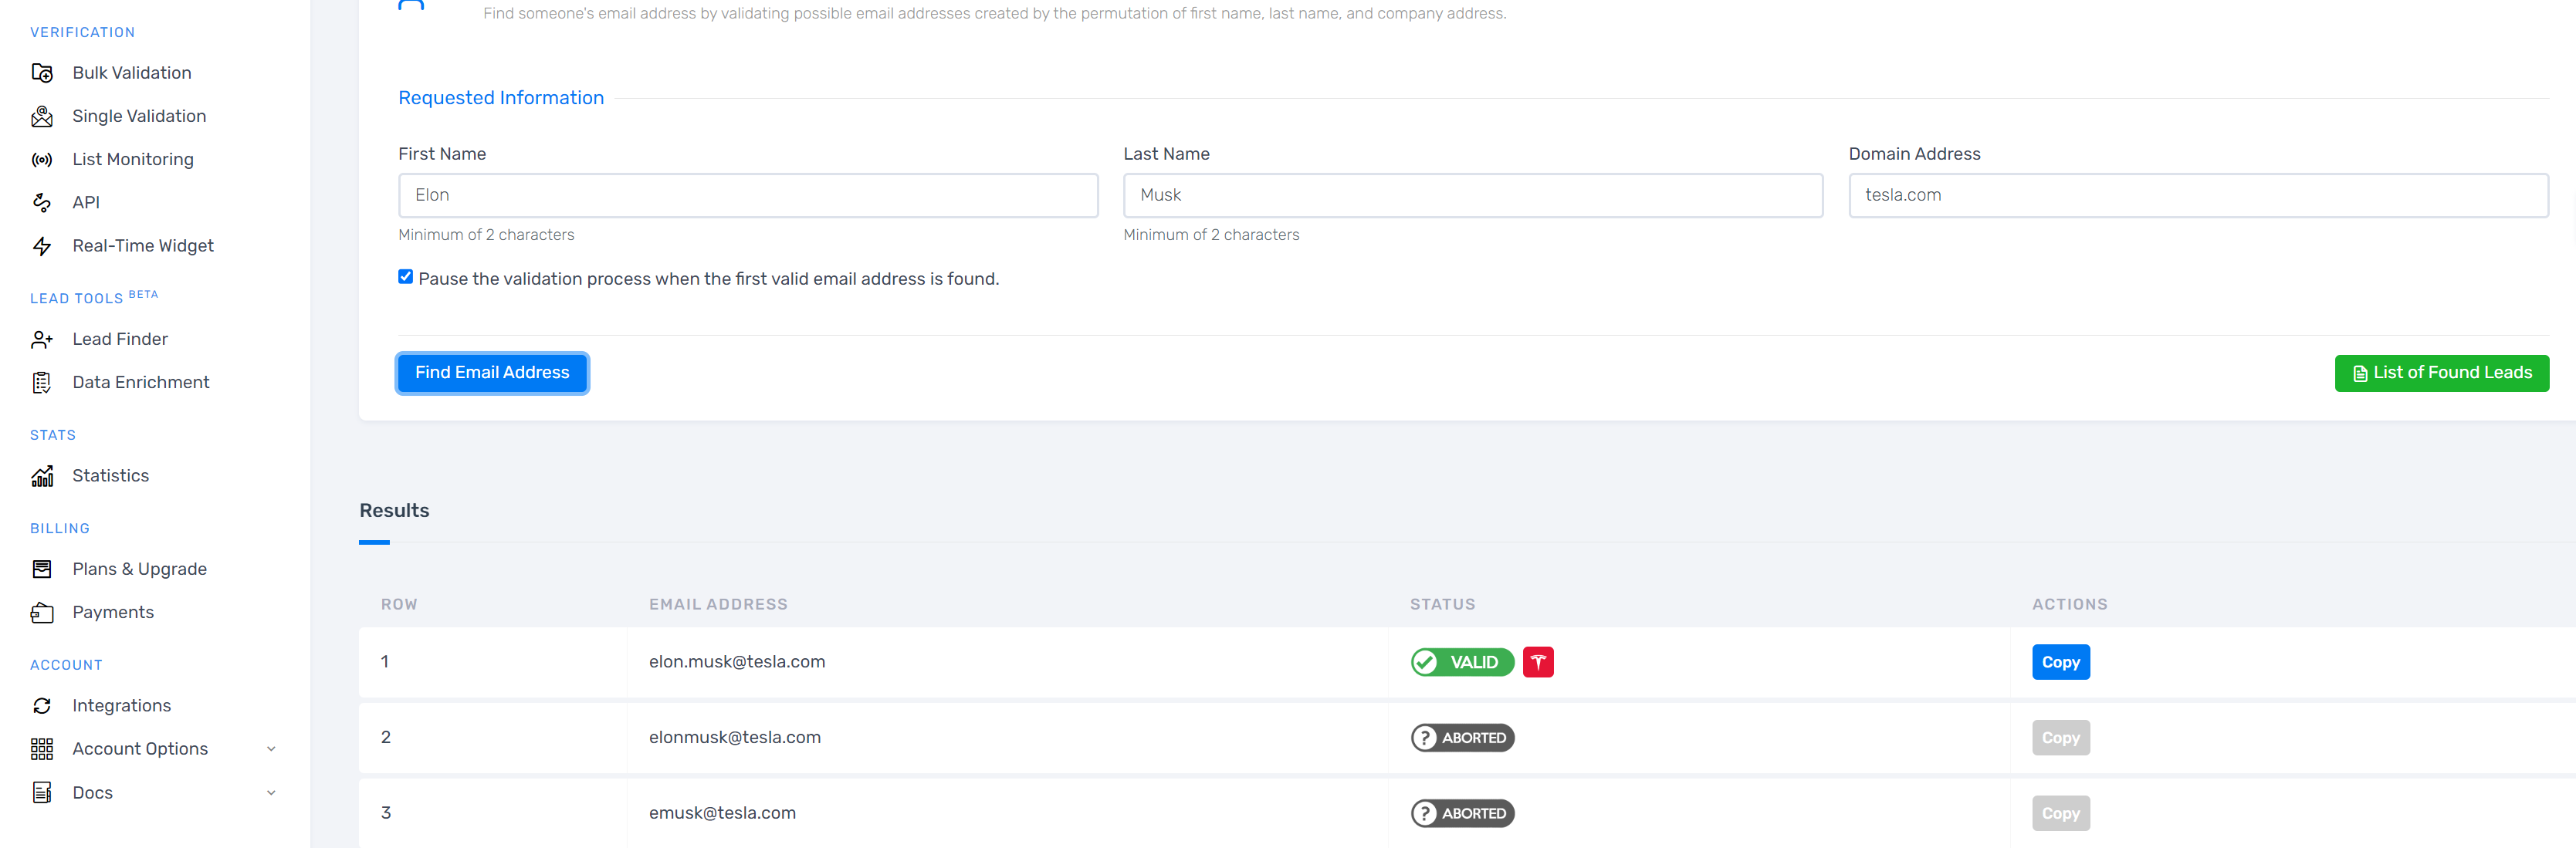2576x848 pixels.
Task: Click the Find Email Address button
Action: pos(491,372)
